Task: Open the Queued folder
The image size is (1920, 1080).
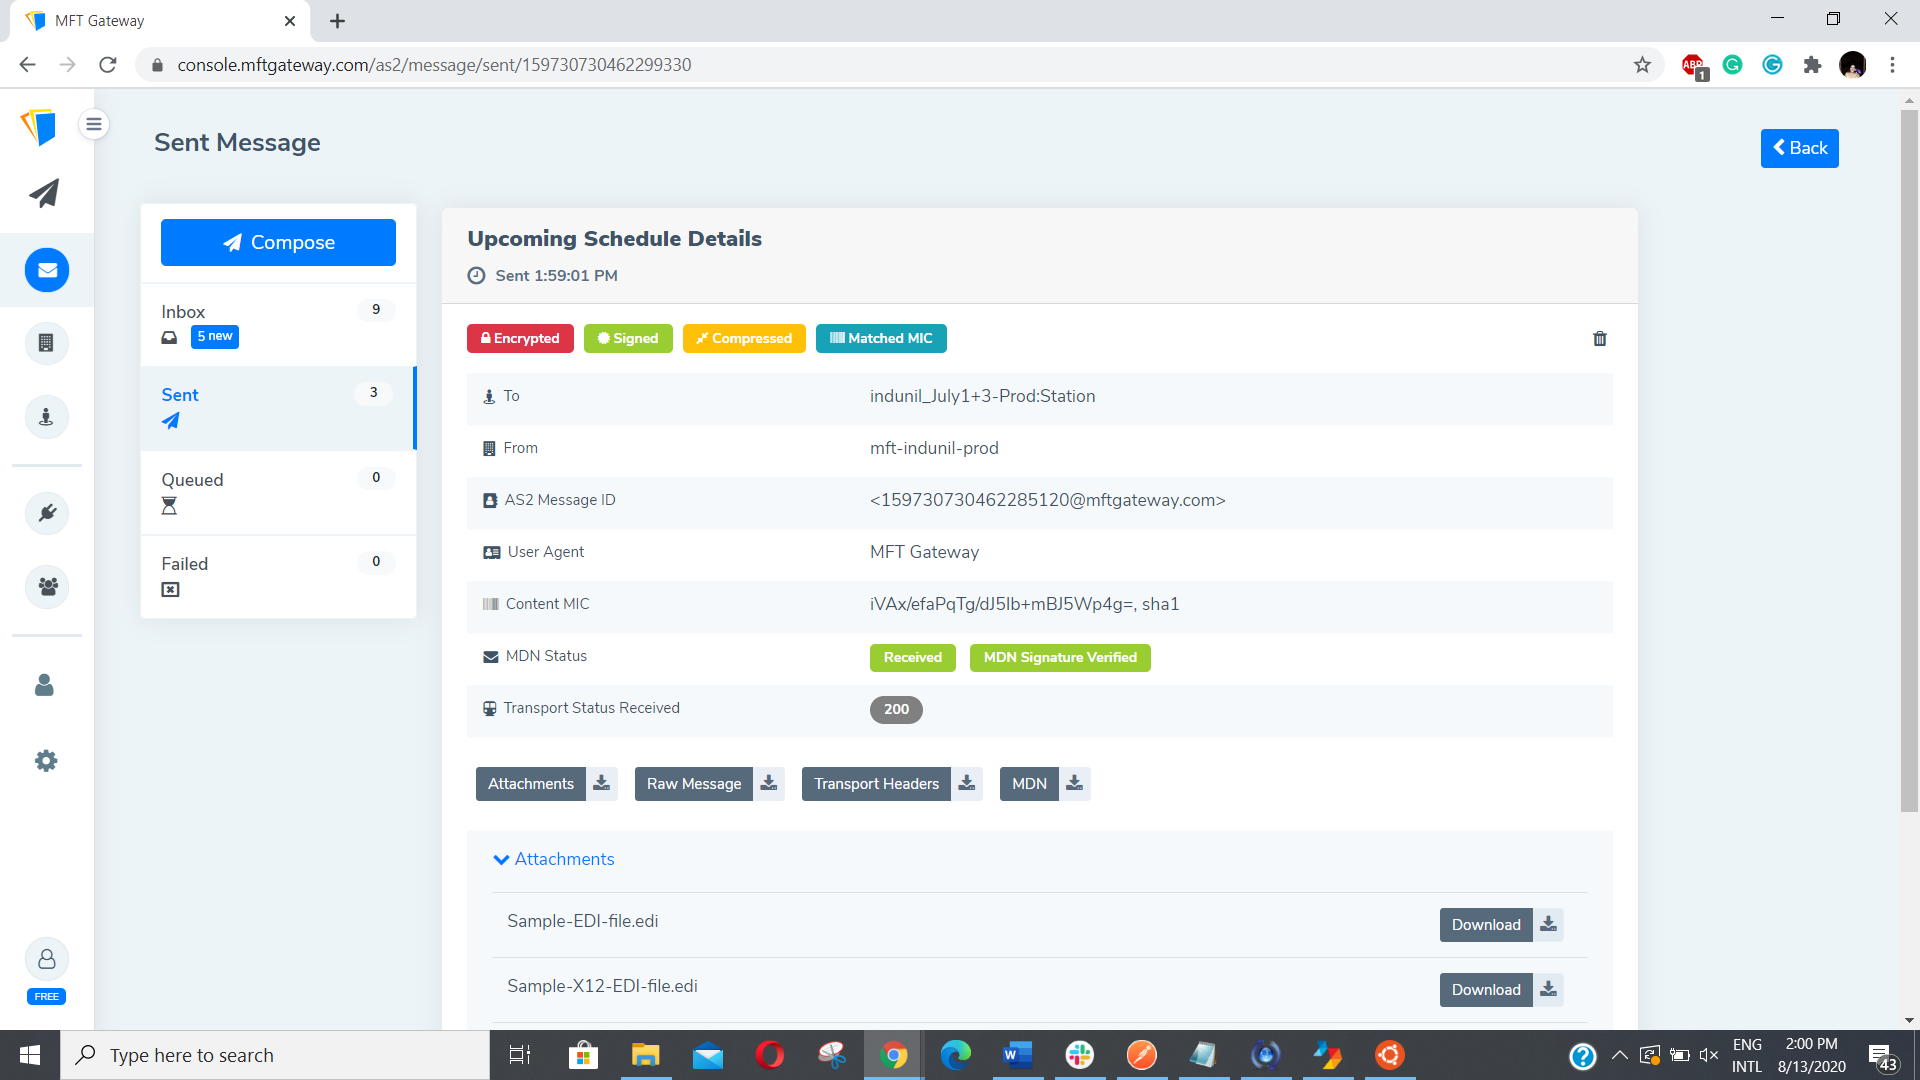Action: 278,492
